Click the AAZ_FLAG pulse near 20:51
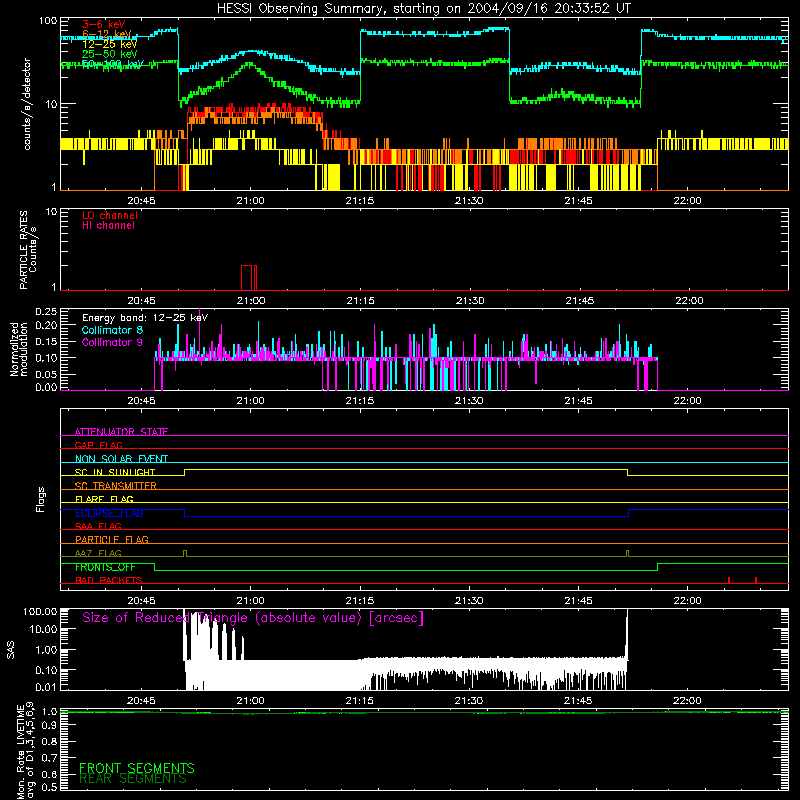 point(185,554)
